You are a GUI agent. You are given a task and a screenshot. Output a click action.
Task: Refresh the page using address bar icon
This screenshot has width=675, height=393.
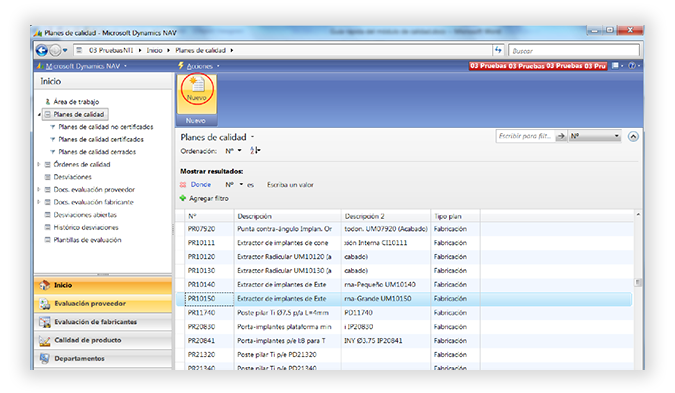coord(498,50)
